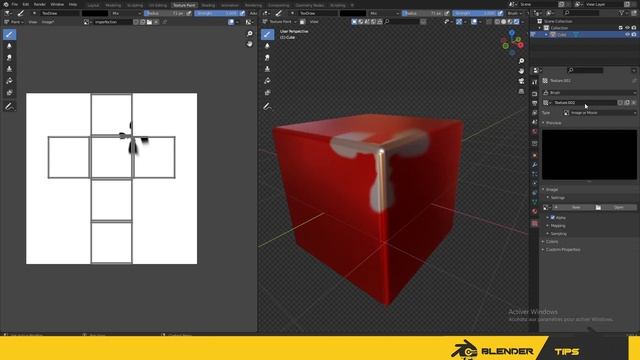640x360 pixels.
Task: Select the Annotate tool in 3D viewport
Action: coord(267,107)
